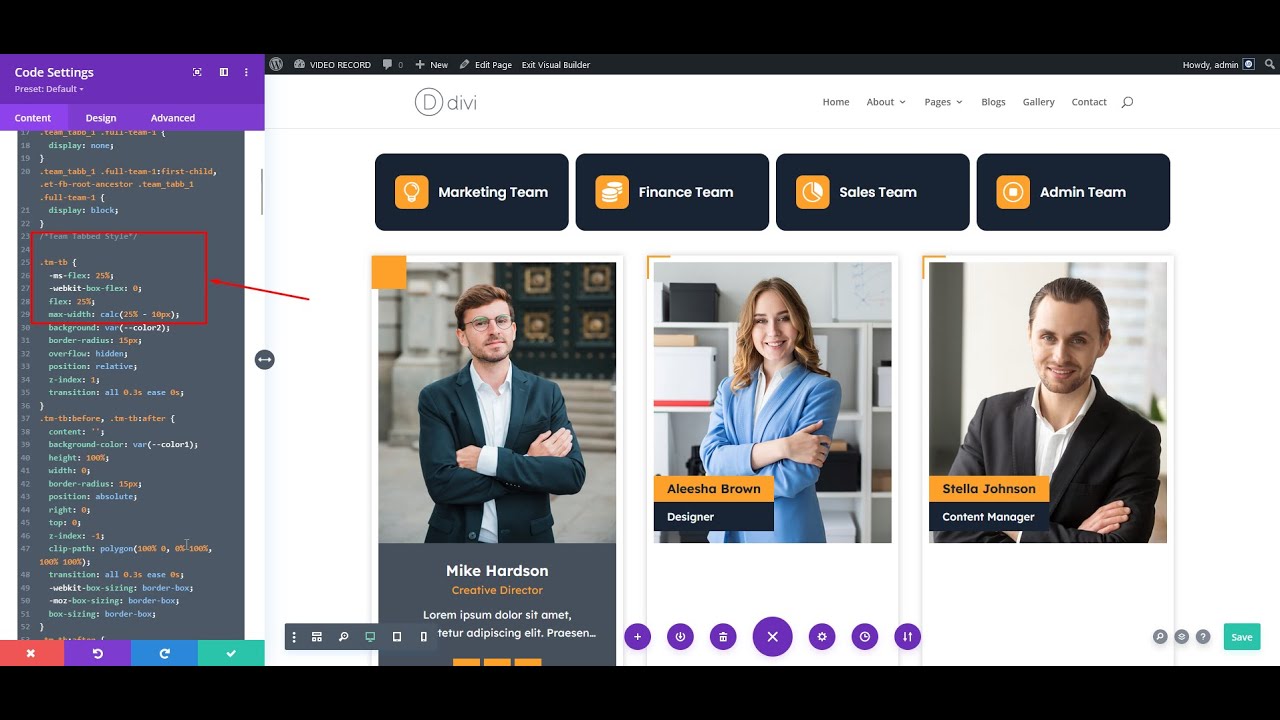Switch to the Advanced tab
This screenshot has width=1280, height=720.
[x=173, y=118]
